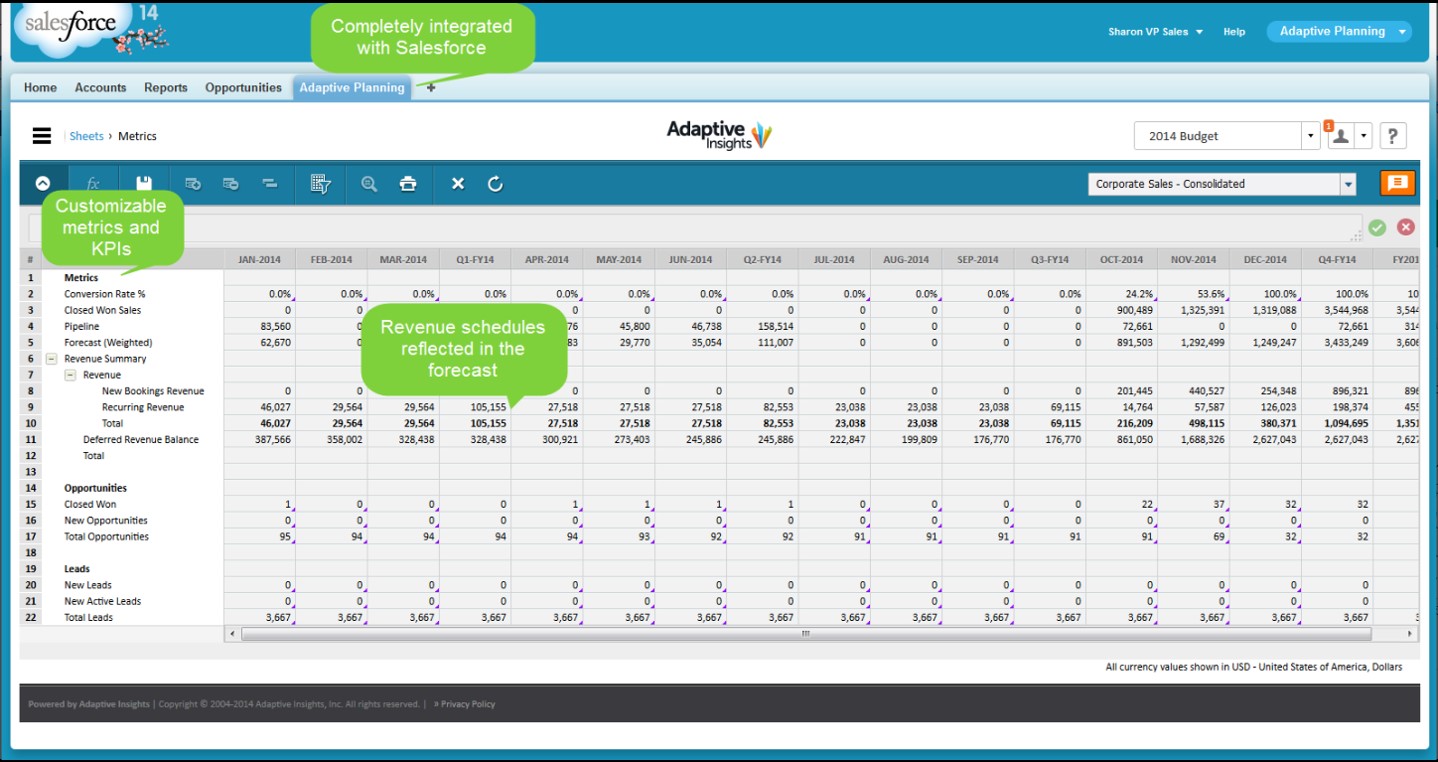Viewport: 1438px width, 762px height.
Task: Switch to the Accounts tab
Action: 100,88
